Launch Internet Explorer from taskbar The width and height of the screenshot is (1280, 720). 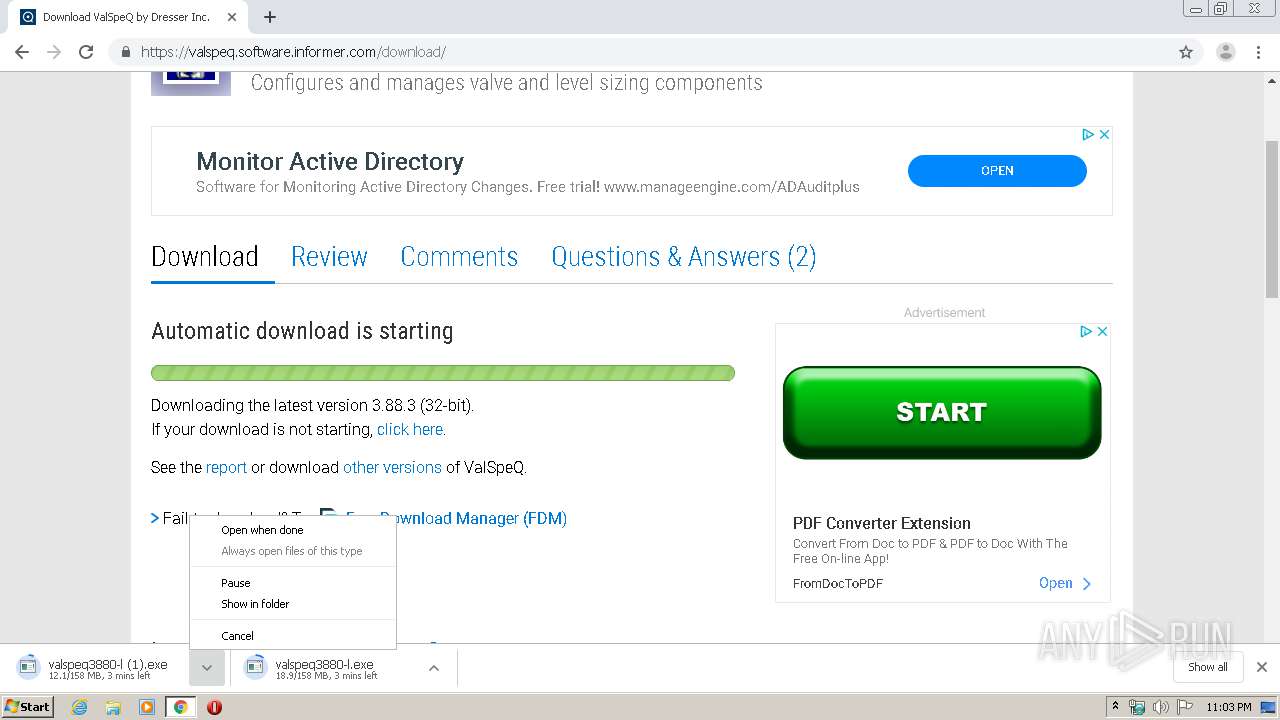pyautogui.click(x=80, y=707)
